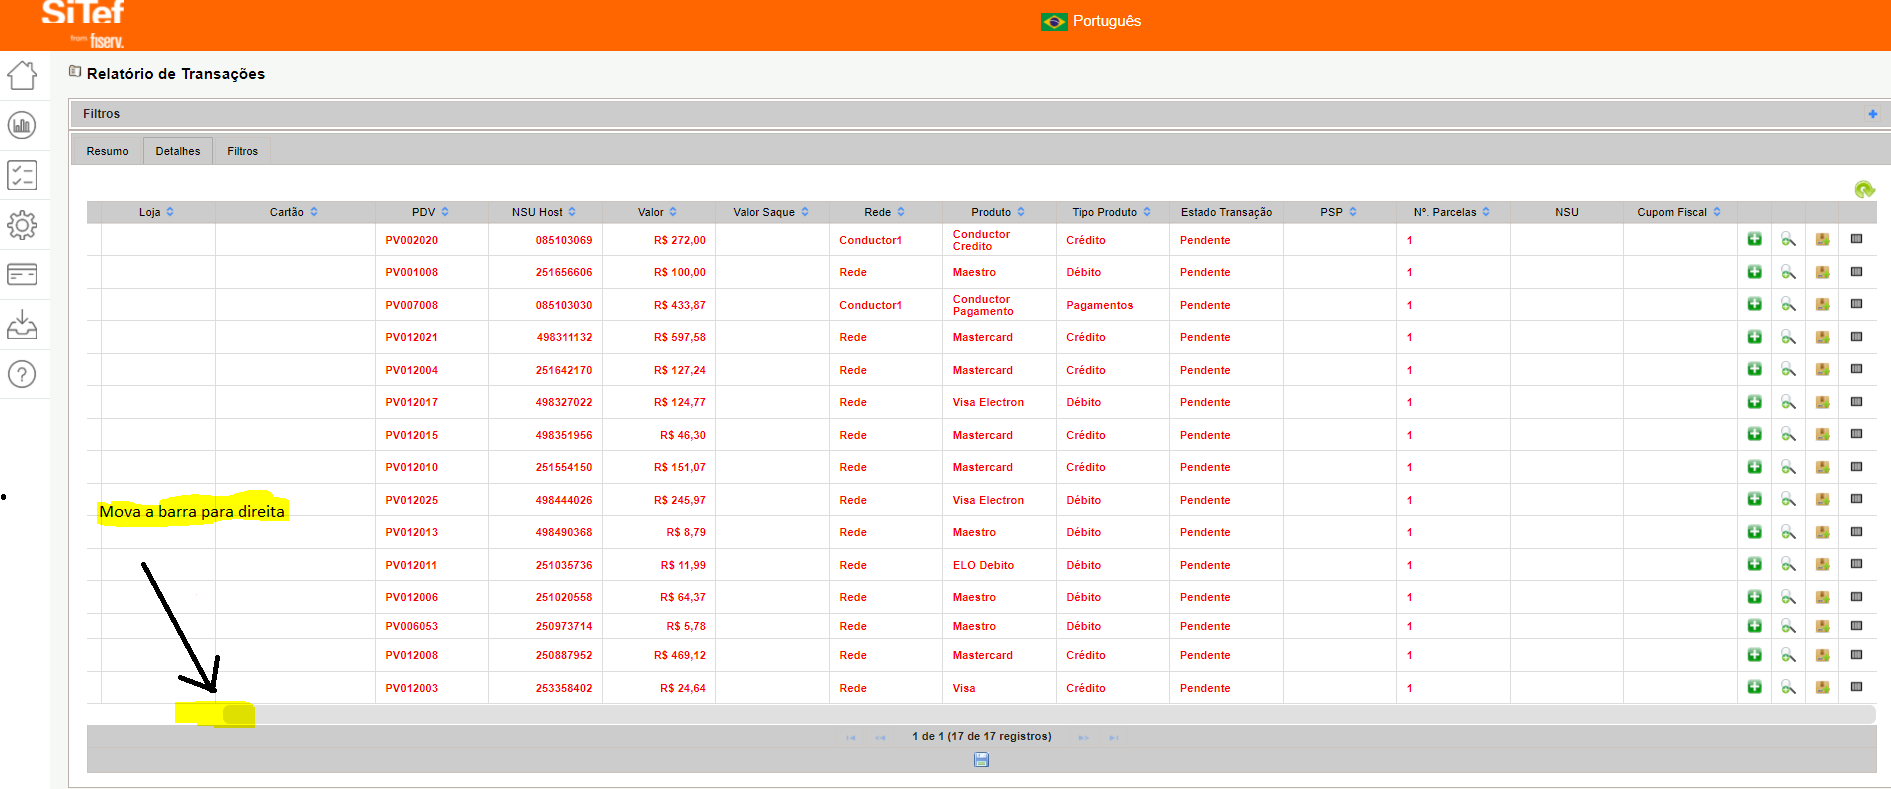1891x789 pixels.
Task: Click the home icon in the sidebar
Action: point(22,75)
